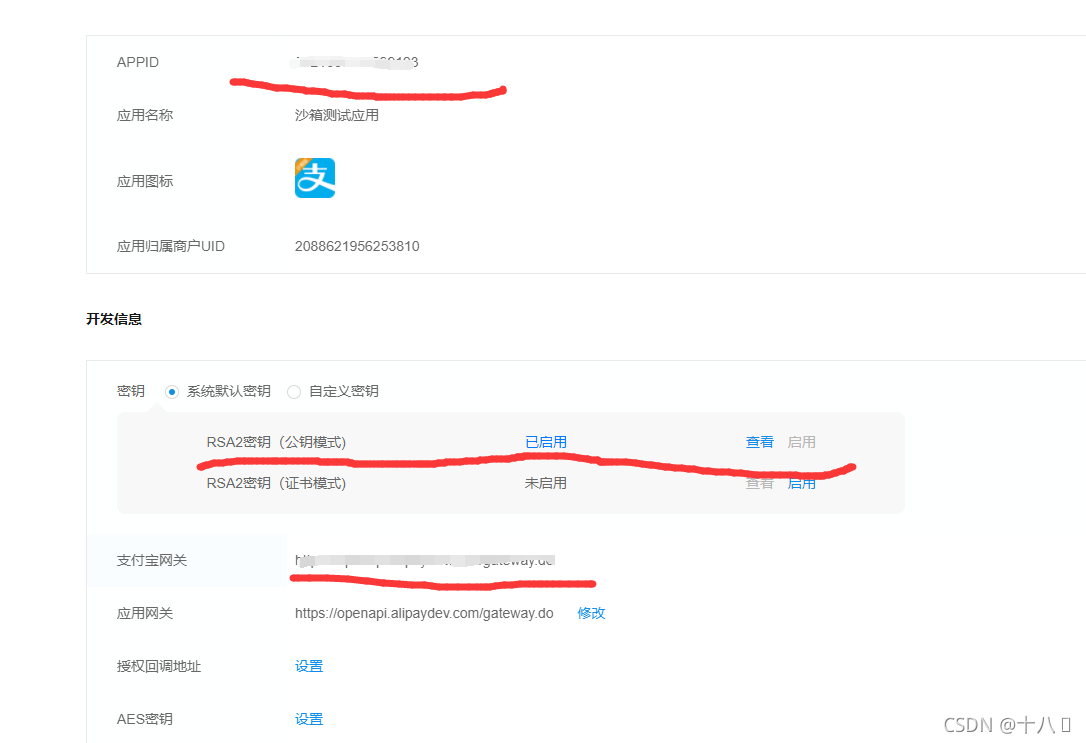Set the 授权回调地址 with 设置
Screen dimensions: 1086x743
coord(309,666)
